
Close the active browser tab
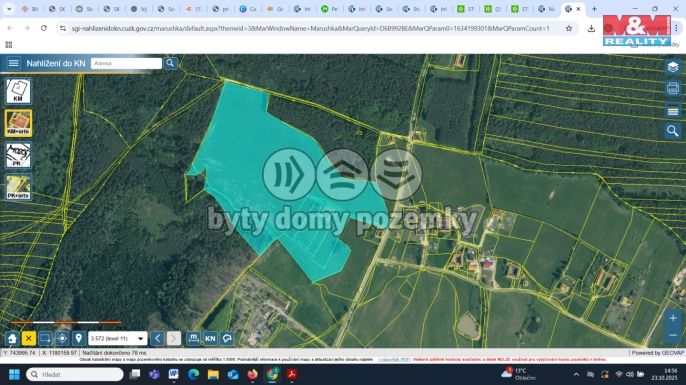[x=578, y=9]
